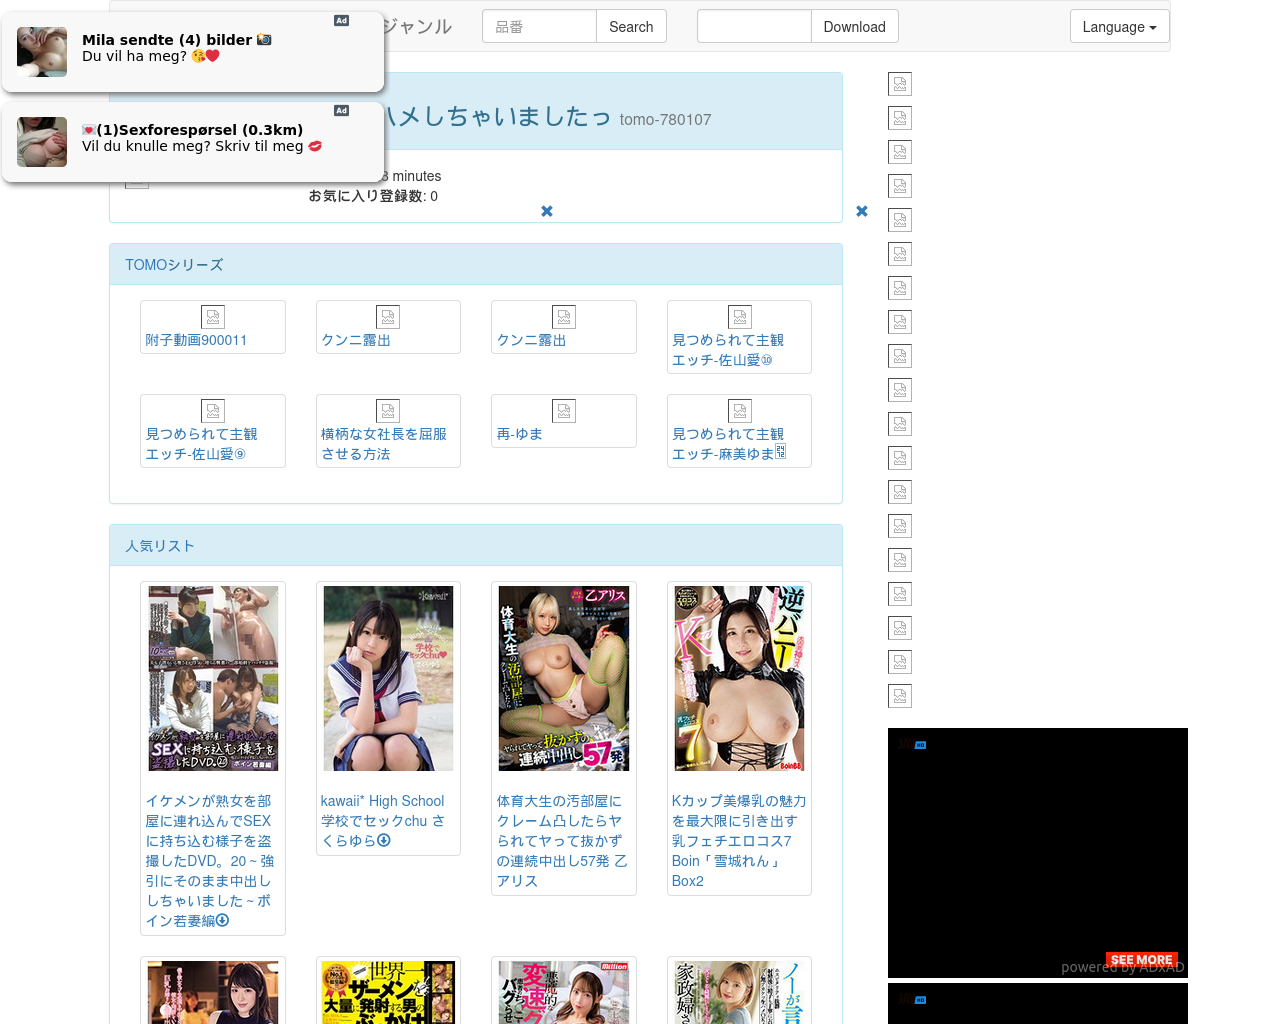1280x1024 pixels.
Task: Click the broken image icon above 再-ゆま
Action: click(564, 411)
